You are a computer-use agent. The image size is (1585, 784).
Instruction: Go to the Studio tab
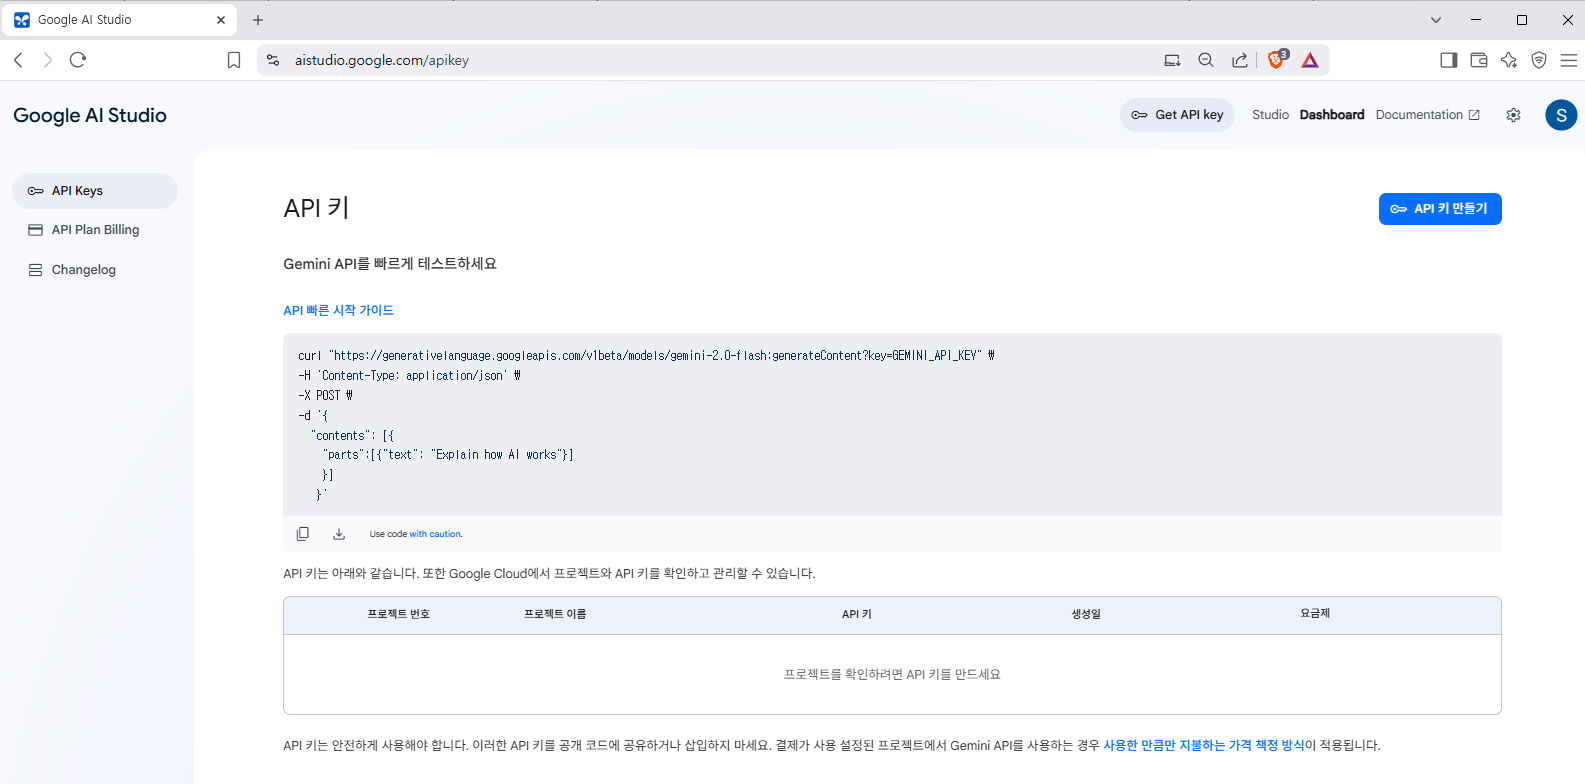[1270, 115]
